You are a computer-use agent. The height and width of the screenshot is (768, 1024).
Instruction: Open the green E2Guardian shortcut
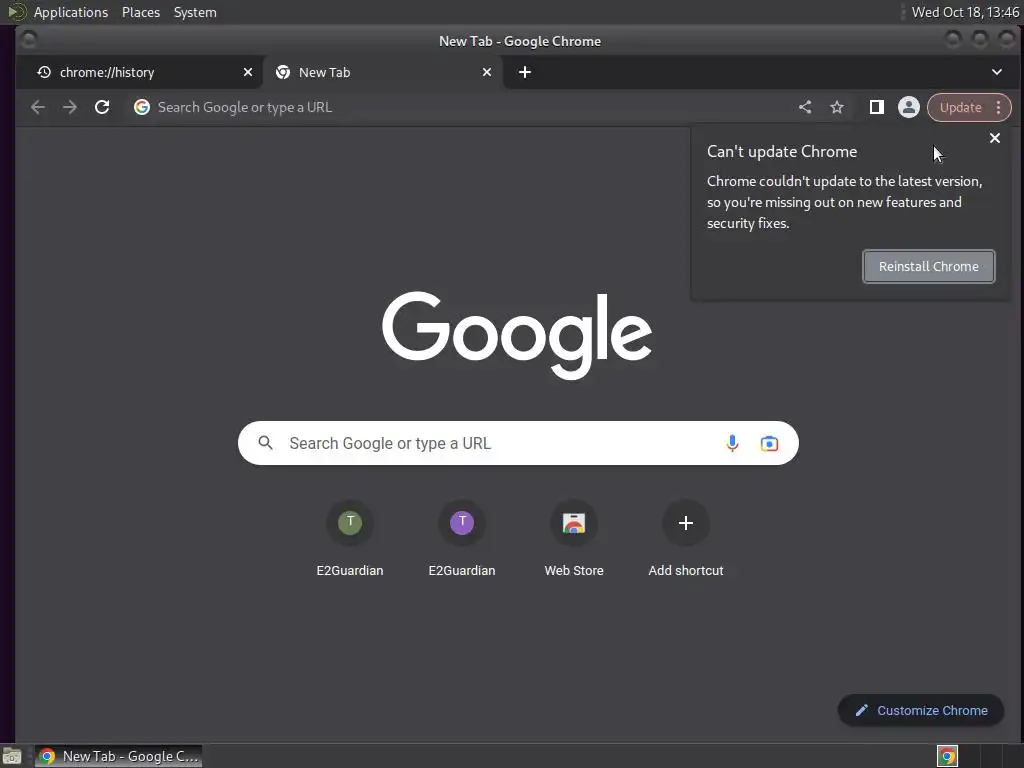coord(350,523)
